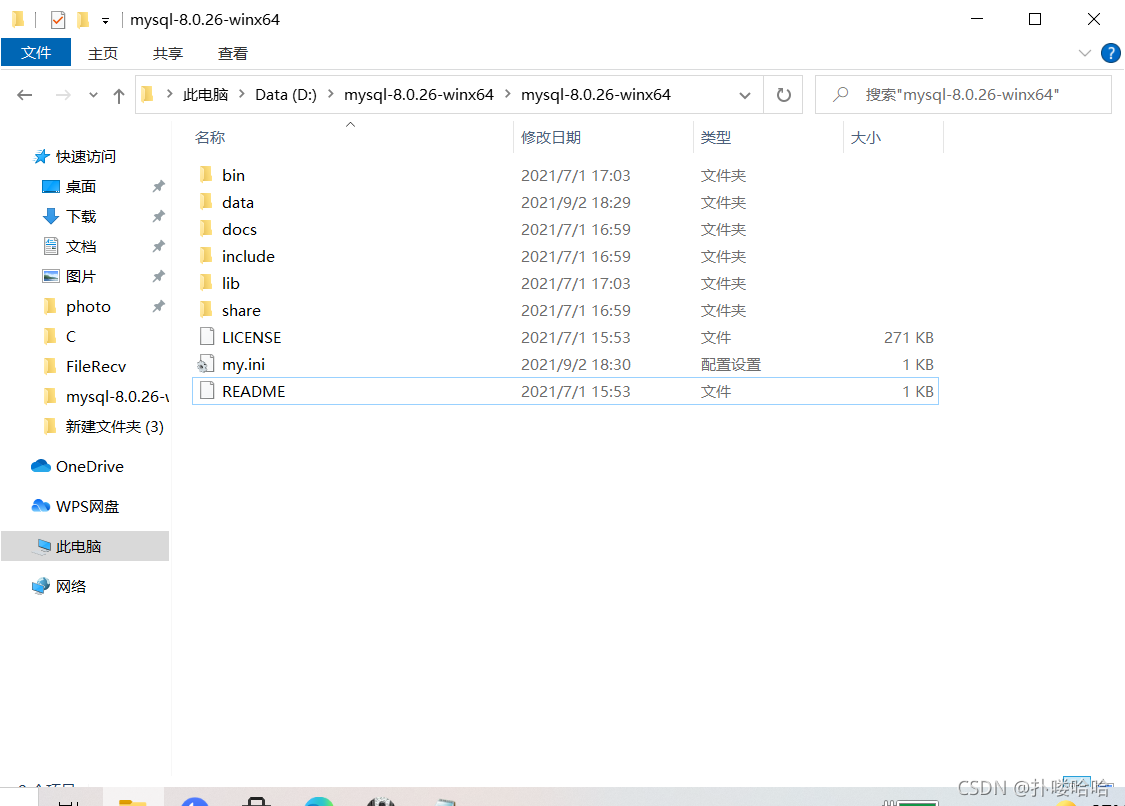Open the my.ini configuration file icon
The height and width of the screenshot is (806, 1125).
207,365
